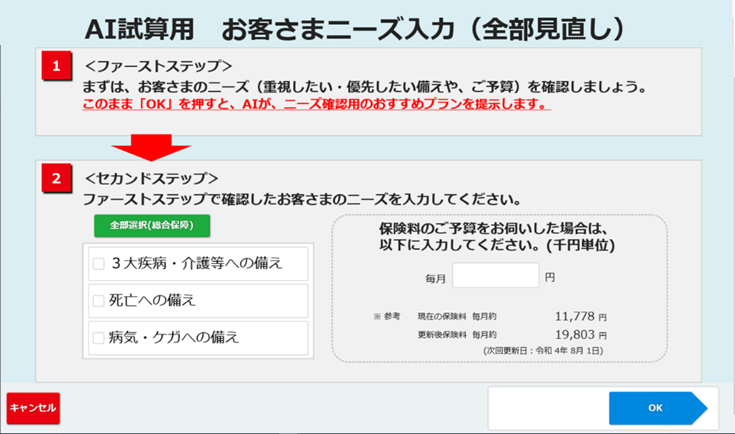The height and width of the screenshot is (434, 735).
Task: Confirm with the blue OK button
Action: click(656, 408)
